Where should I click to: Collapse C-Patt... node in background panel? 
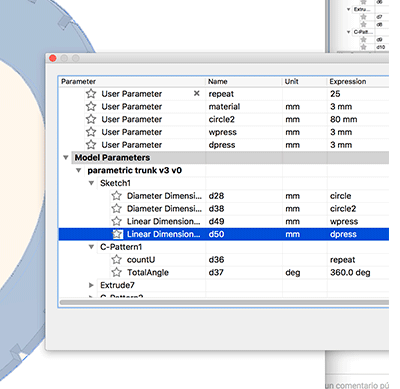coord(349,32)
